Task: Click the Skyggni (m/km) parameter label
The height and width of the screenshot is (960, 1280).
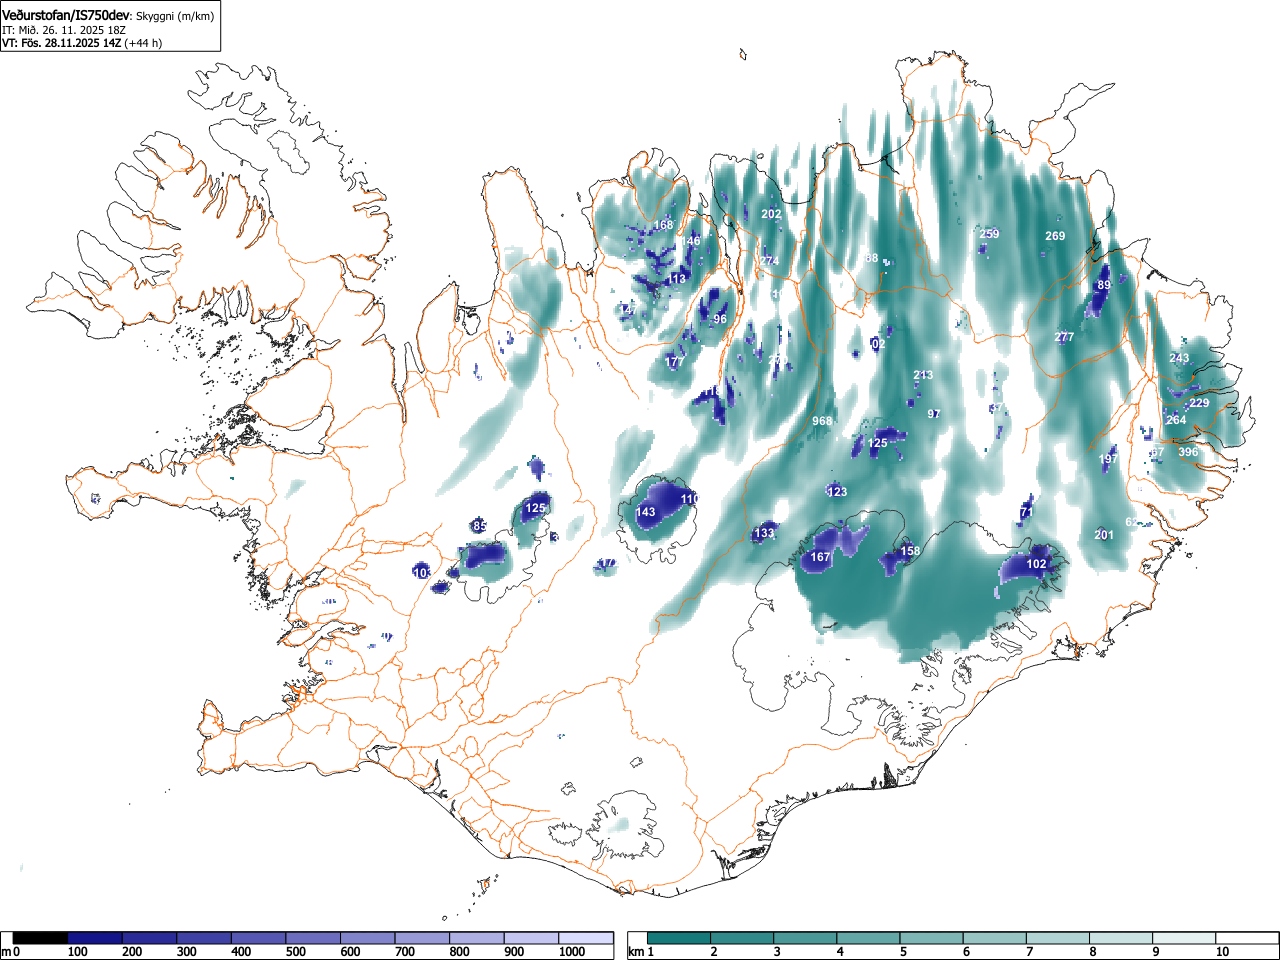Action: (x=174, y=16)
